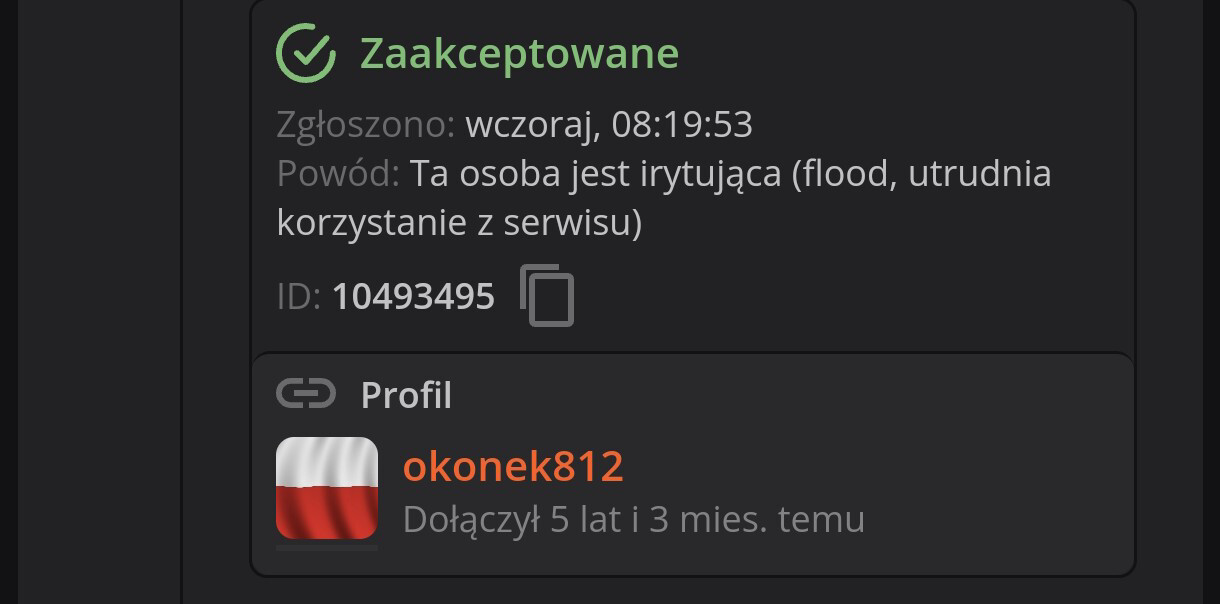This screenshot has height=604, width=1220.
Task: Click the Zaakceptowane status heading
Action: pos(519,54)
